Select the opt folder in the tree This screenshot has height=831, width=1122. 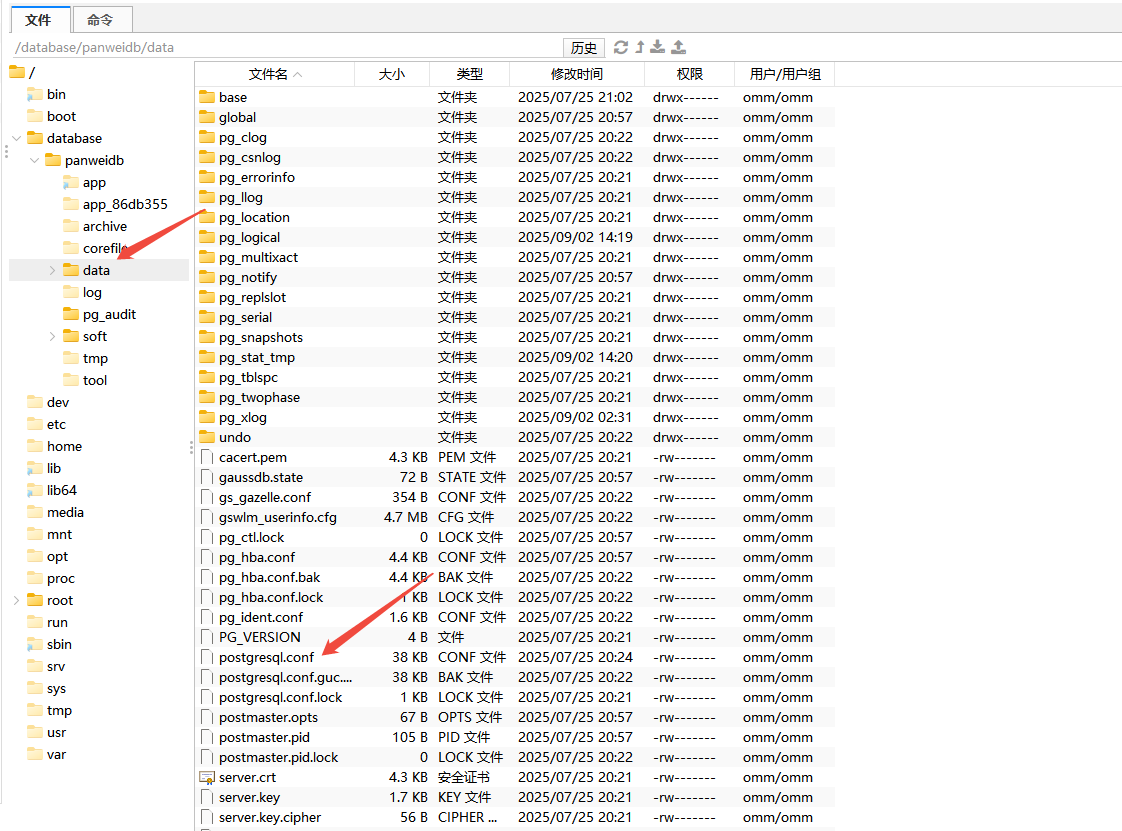48,556
